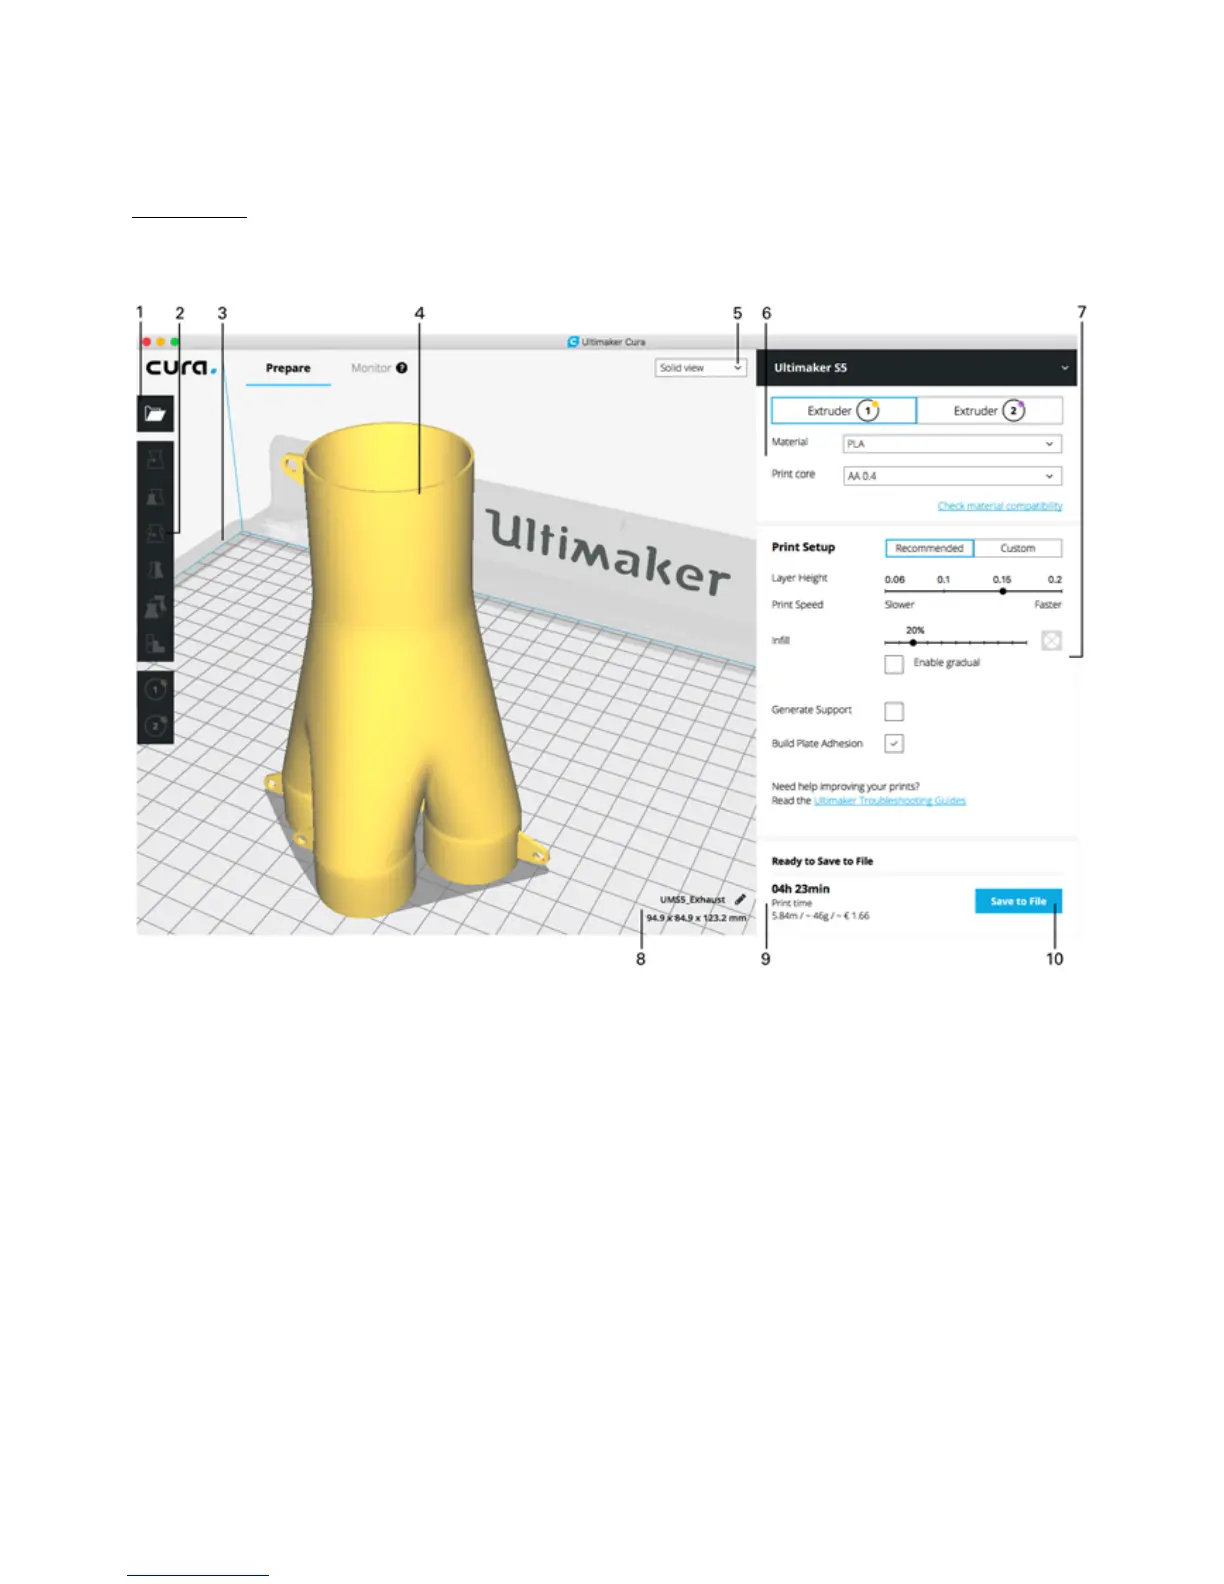This screenshot has width=1224, height=1584.
Task: Click the 94.9 x 84.9 x 123.2 mm dimensions
Action: [696, 918]
